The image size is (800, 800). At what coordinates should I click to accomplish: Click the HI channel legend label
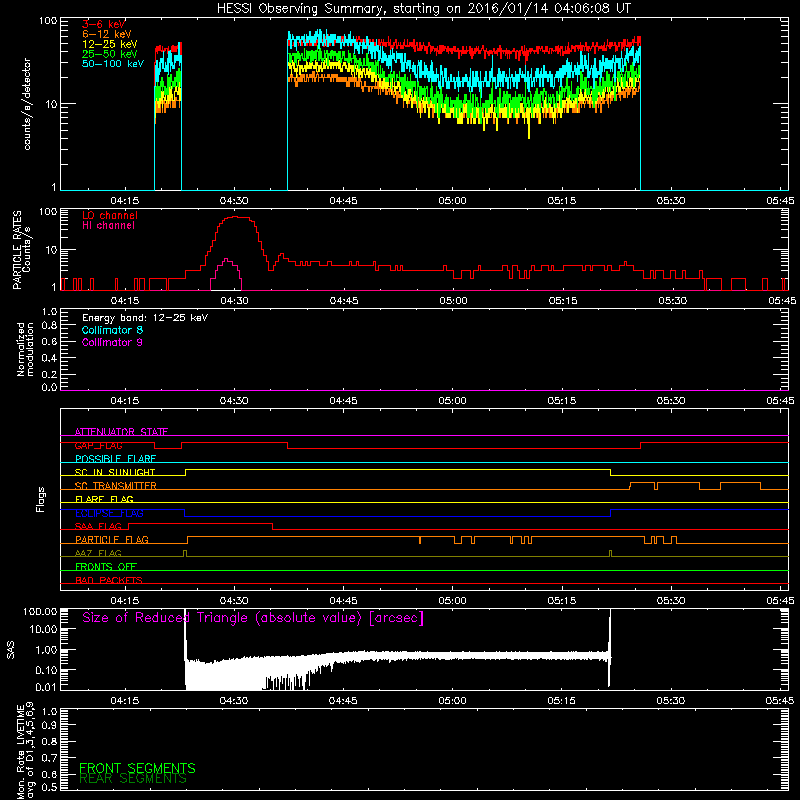pyautogui.click(x=108, y=226)
